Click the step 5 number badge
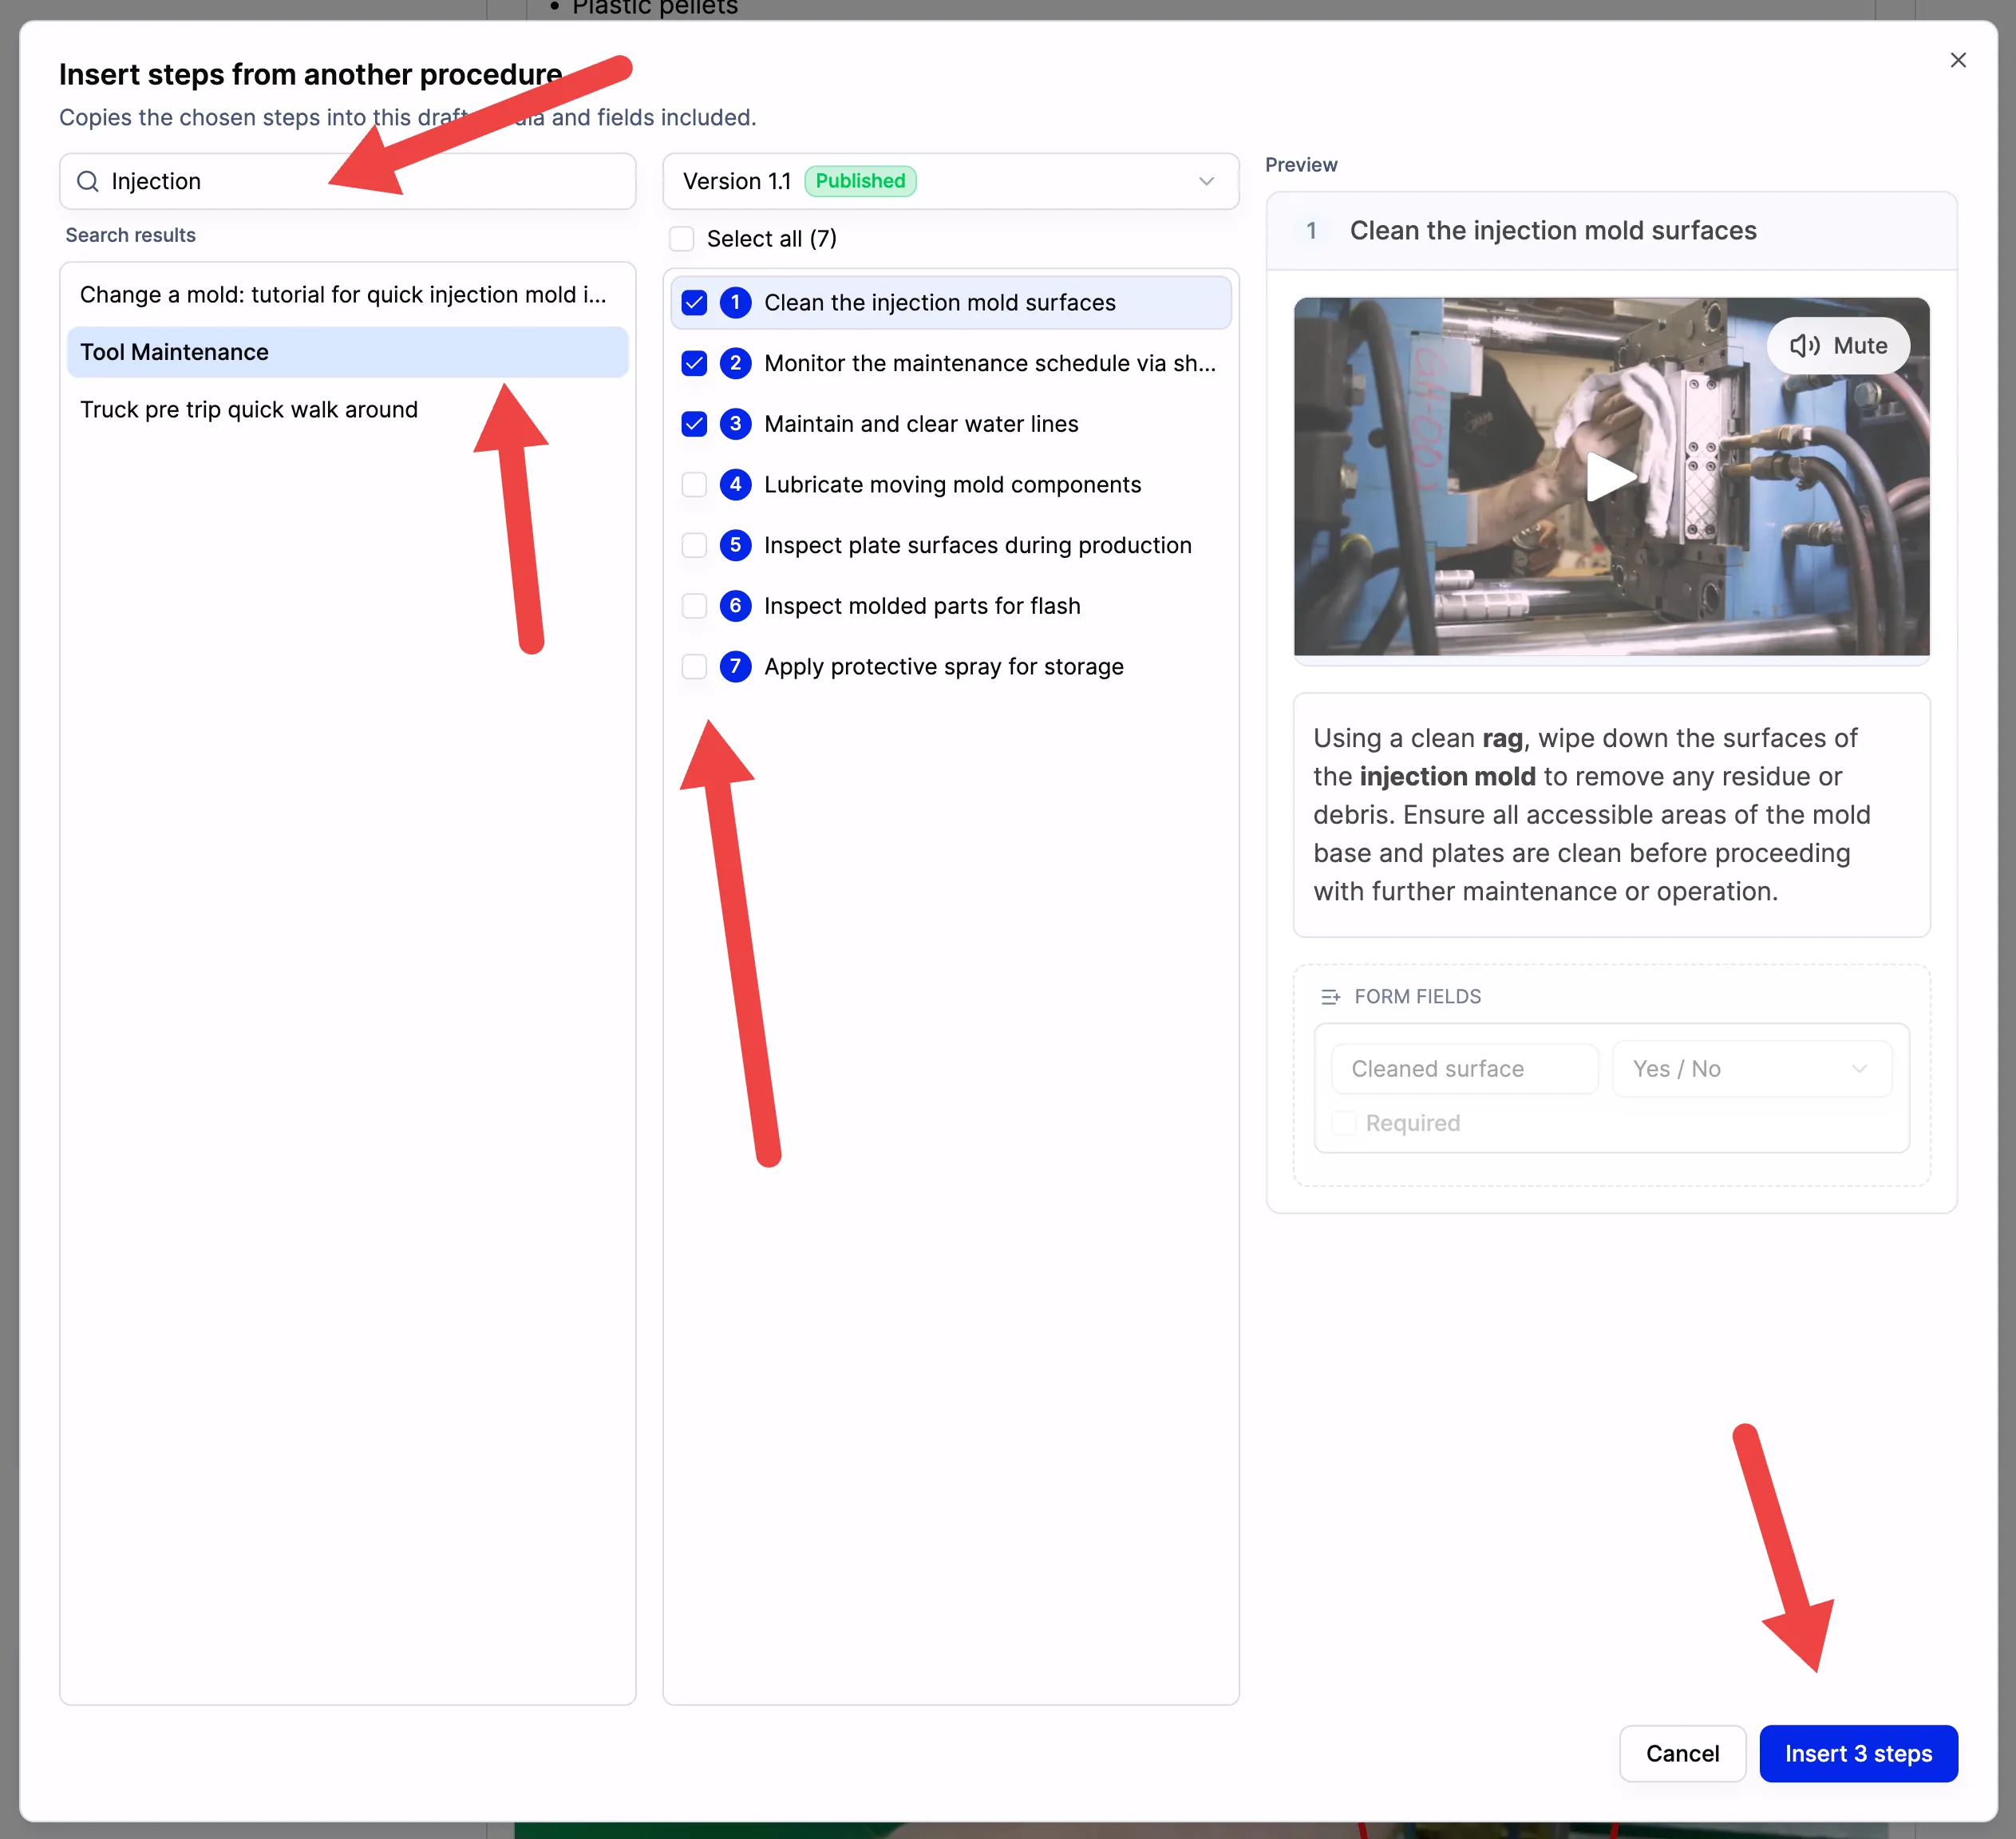Viewport: 2016px width, 1839px height. click(735, 545)
